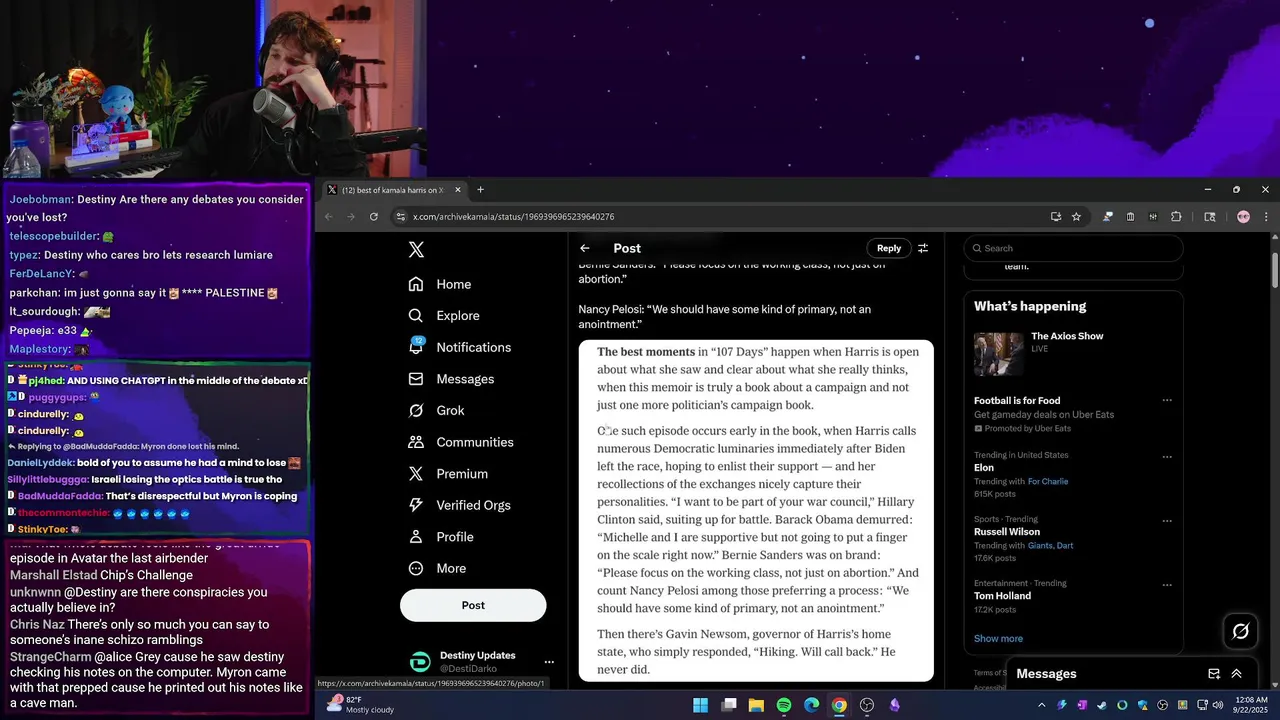
Task: Open Messages in X sidebar
Action: pyautogui.click(x=451, y=379)
